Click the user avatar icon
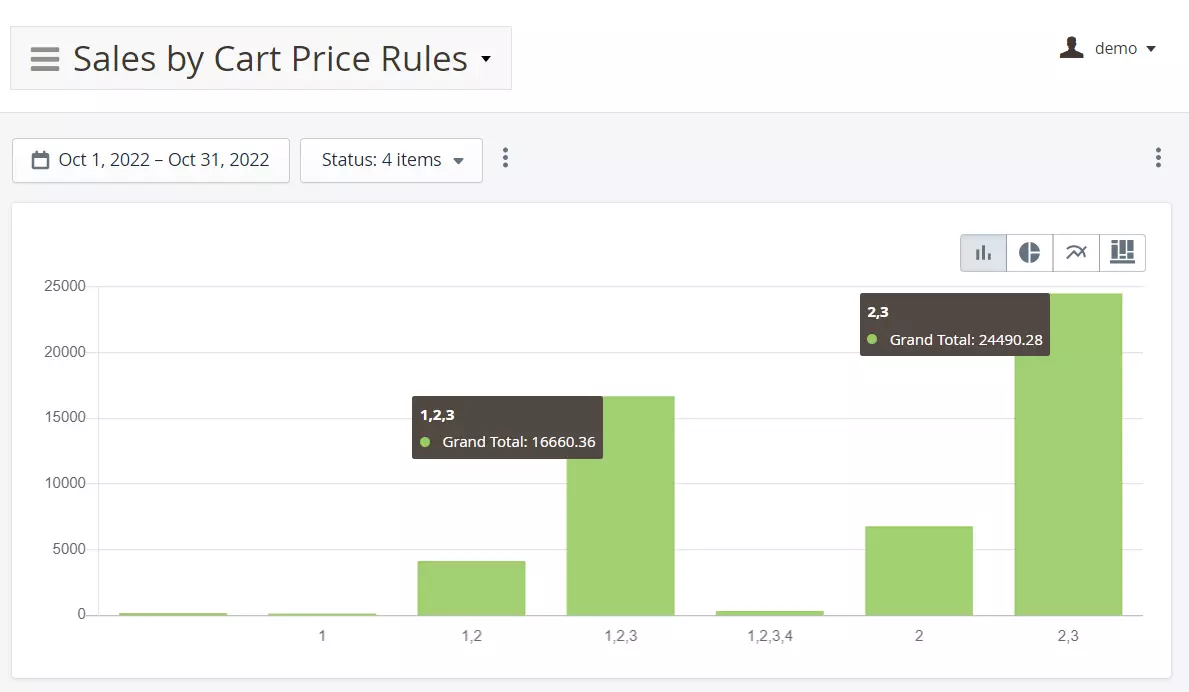Image resolution: width=1189 pixels, height=692 pixels. click(x=1071, y=48)
